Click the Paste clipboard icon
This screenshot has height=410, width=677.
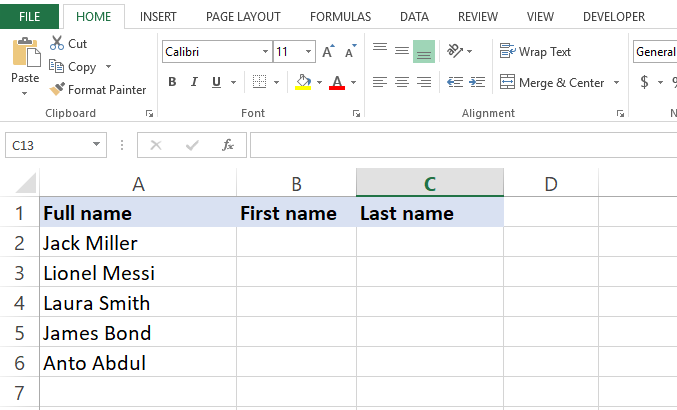(26, 52)
